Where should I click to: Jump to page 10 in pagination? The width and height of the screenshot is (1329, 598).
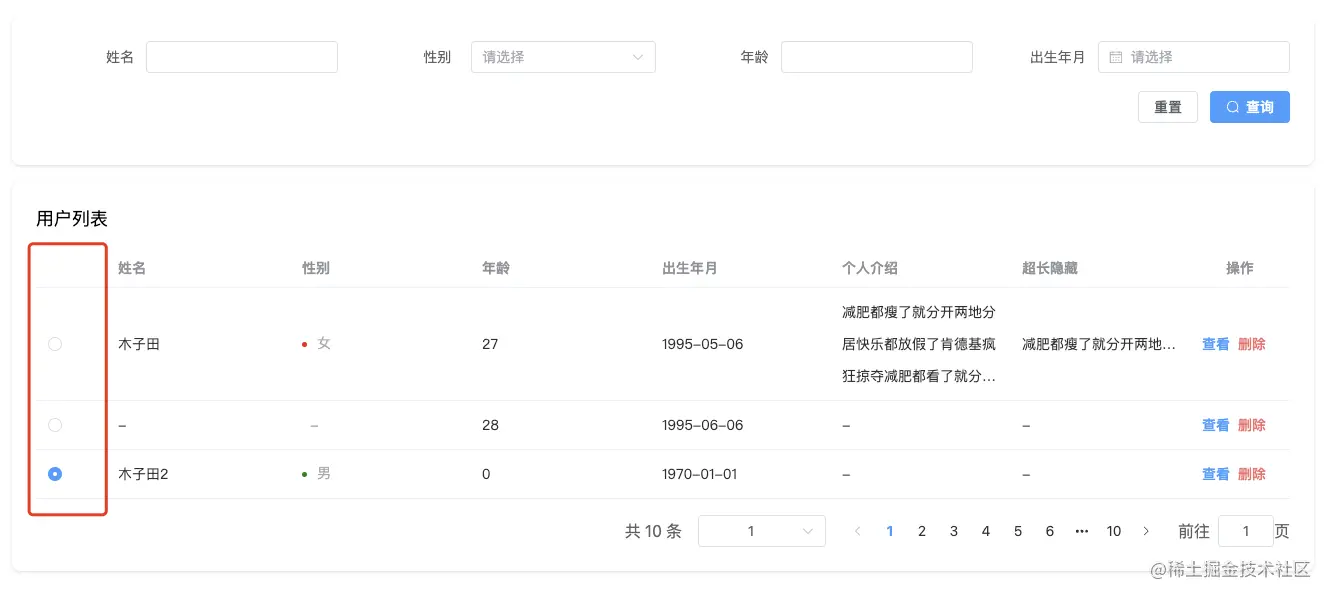pos(1114,531)
